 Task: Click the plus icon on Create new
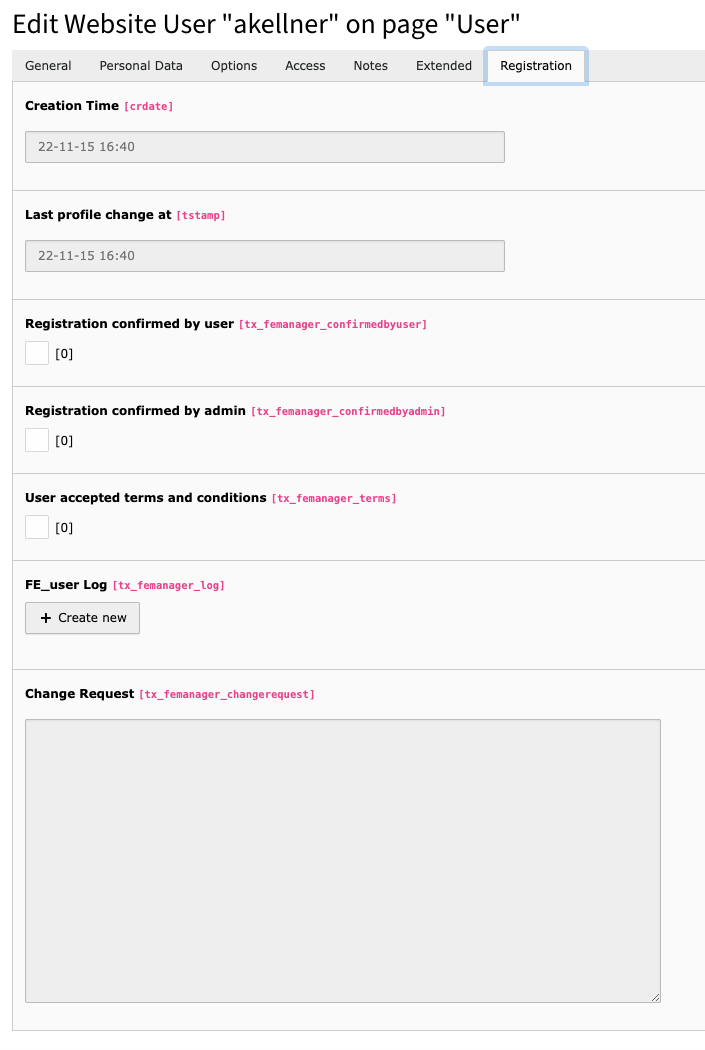45,618
